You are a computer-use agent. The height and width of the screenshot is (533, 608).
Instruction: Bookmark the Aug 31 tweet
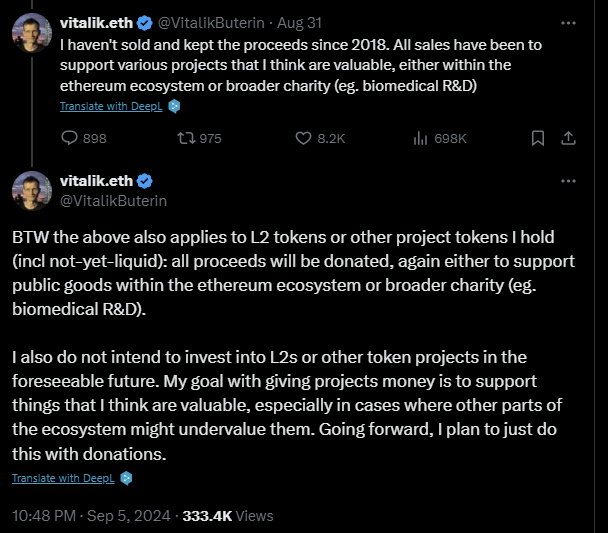coord(538,138)
